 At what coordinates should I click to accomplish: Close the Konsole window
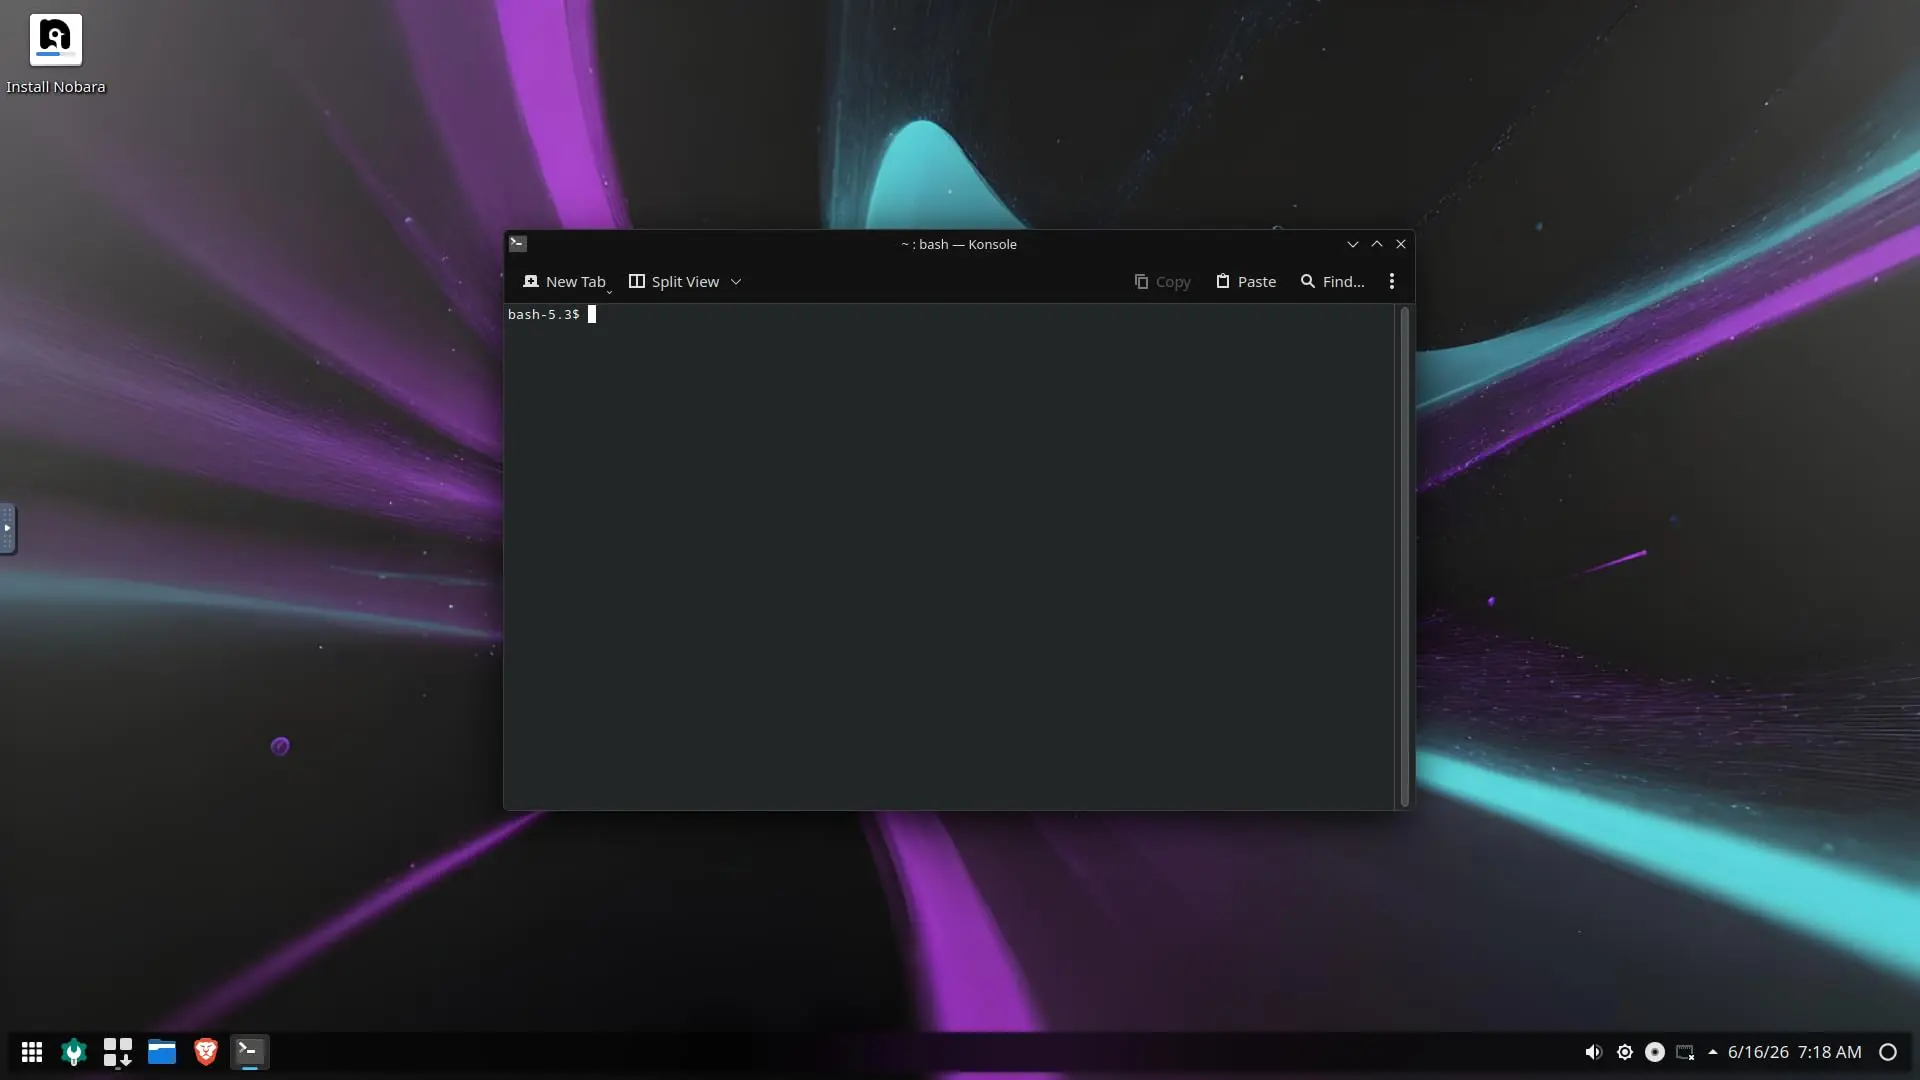(x=1401, y=244)
